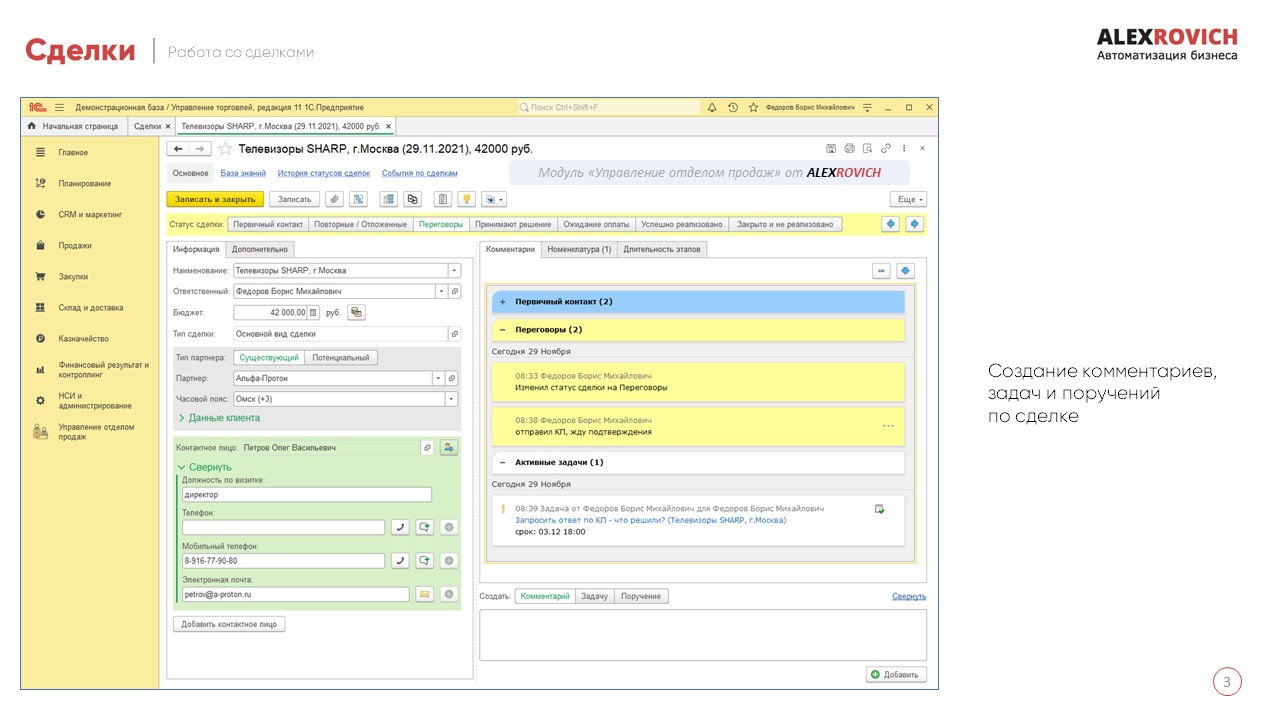Screen dimensions: 1280x720
Task: Click the phone call icon next to the mobile number
Action: coord(399,561)
